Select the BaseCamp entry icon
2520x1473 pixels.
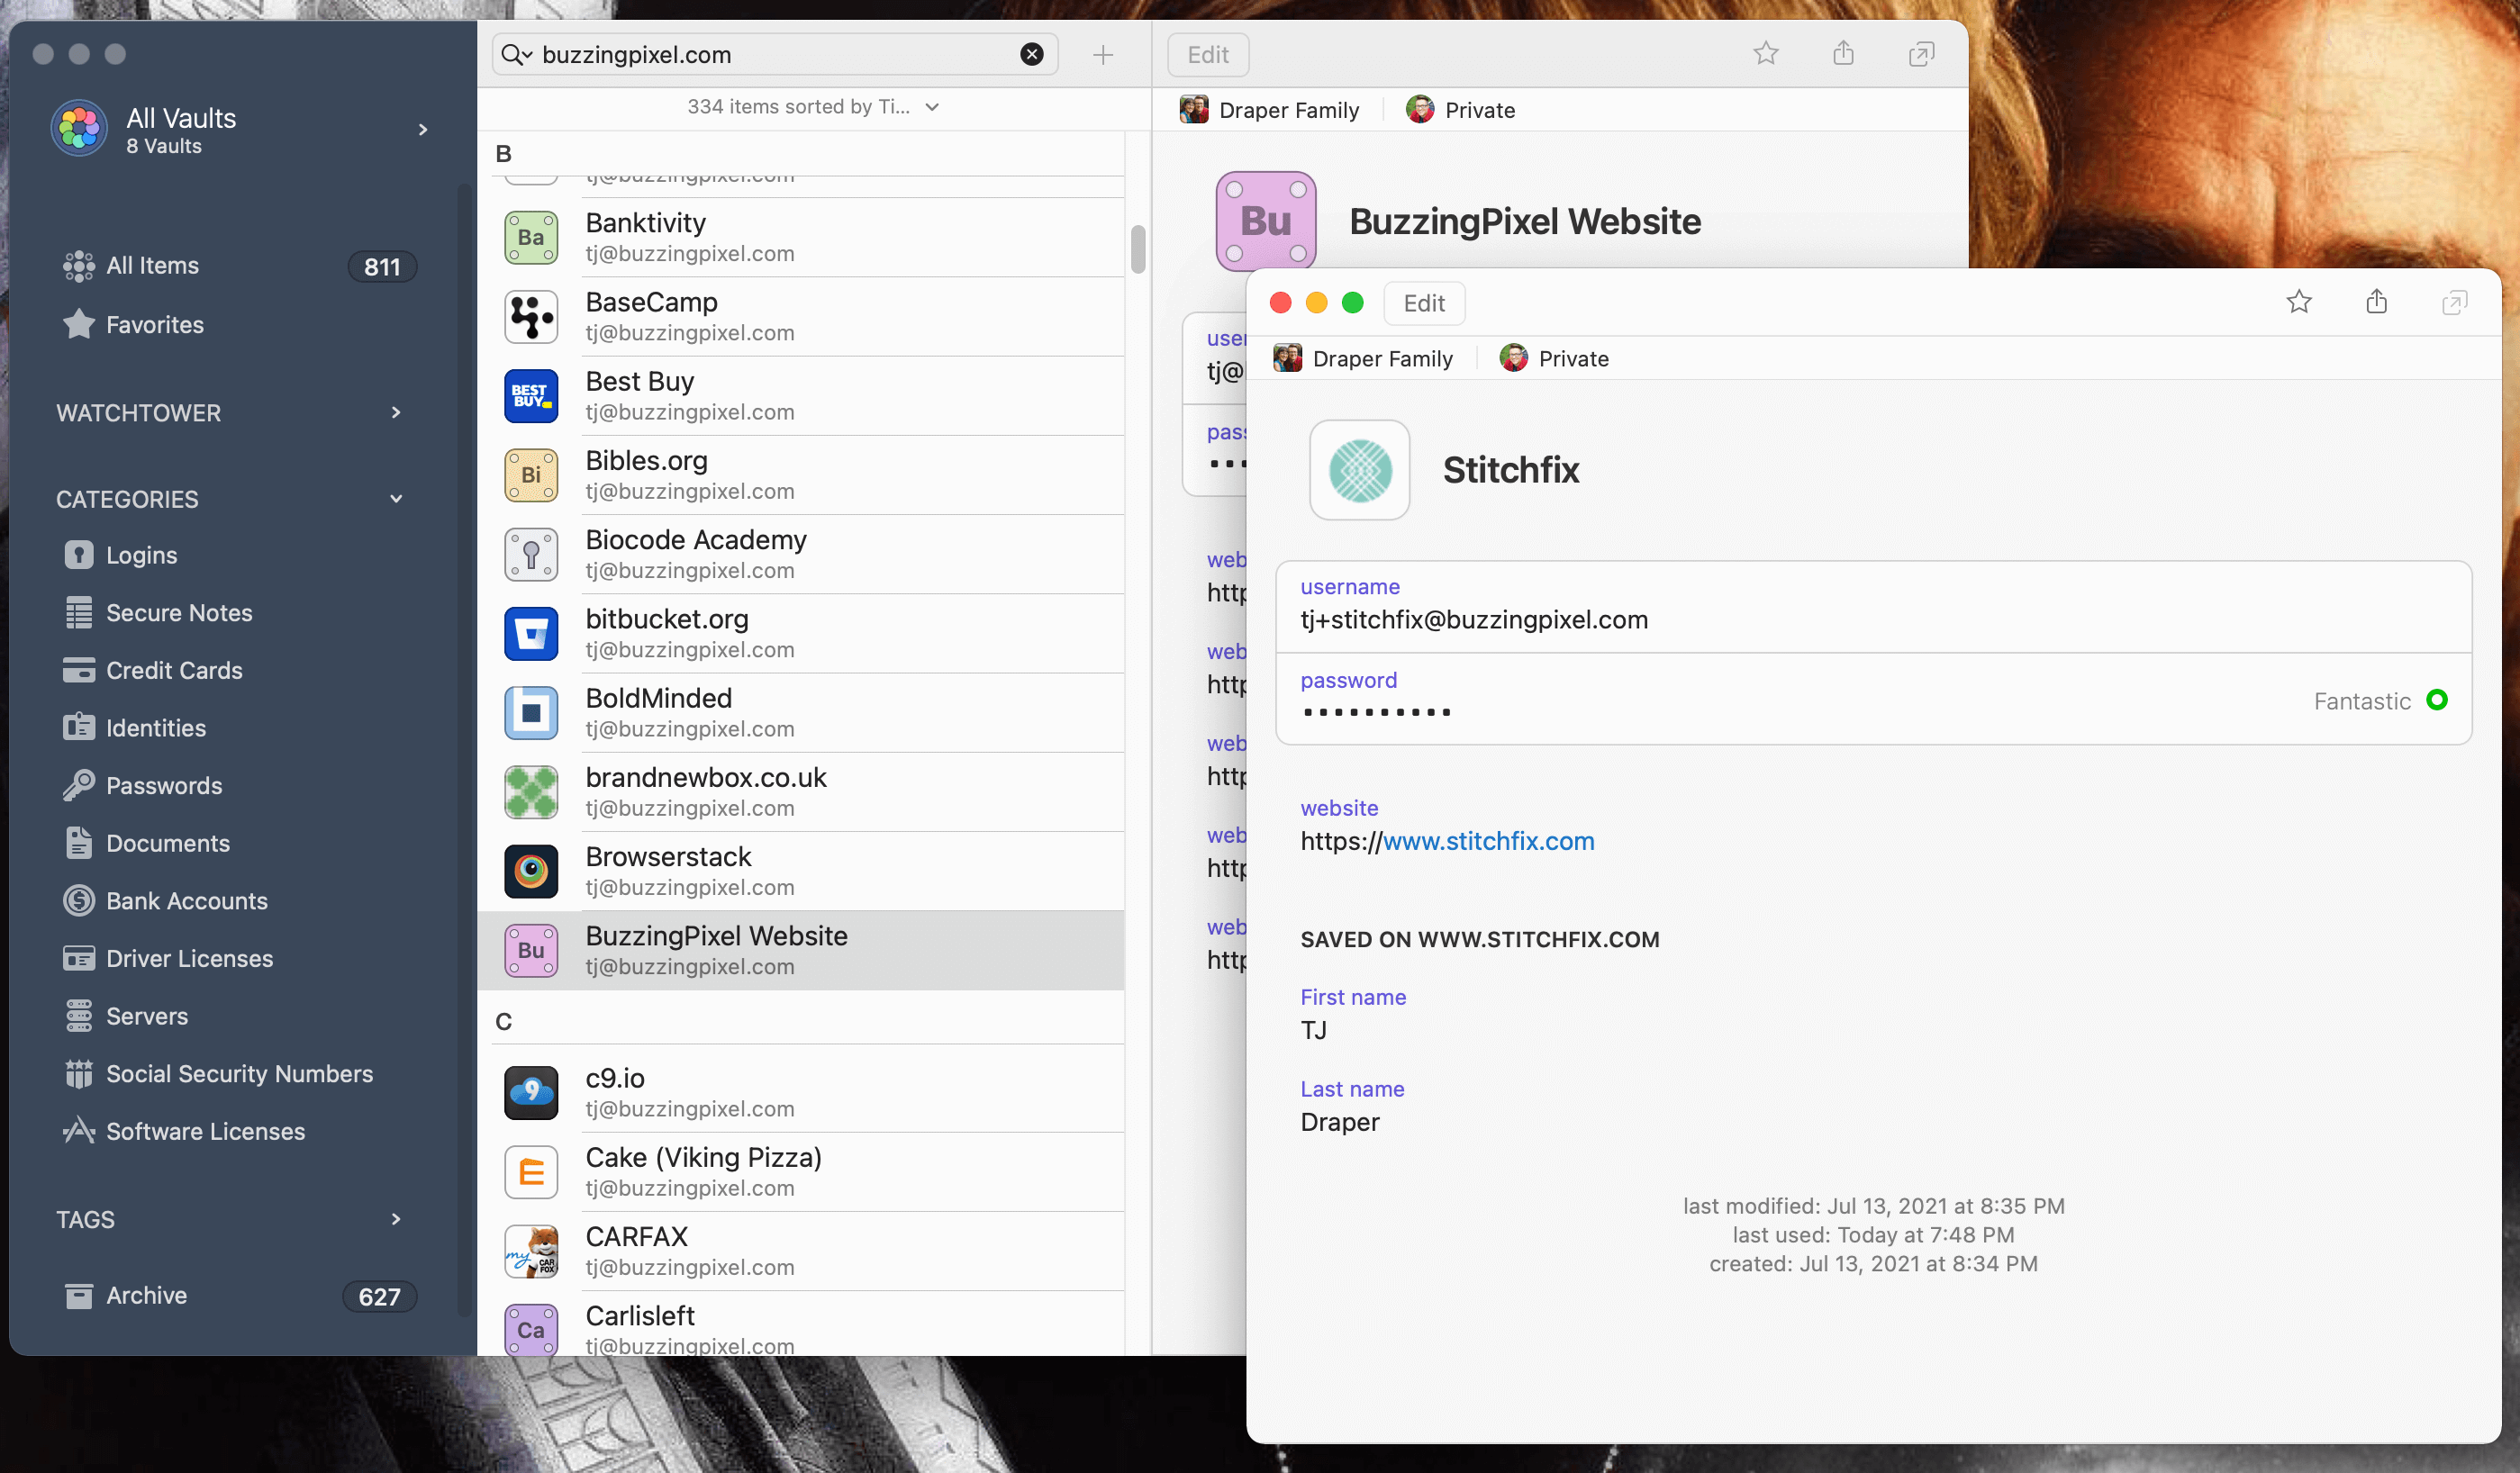pyautogui.click(x=531, y=317)
